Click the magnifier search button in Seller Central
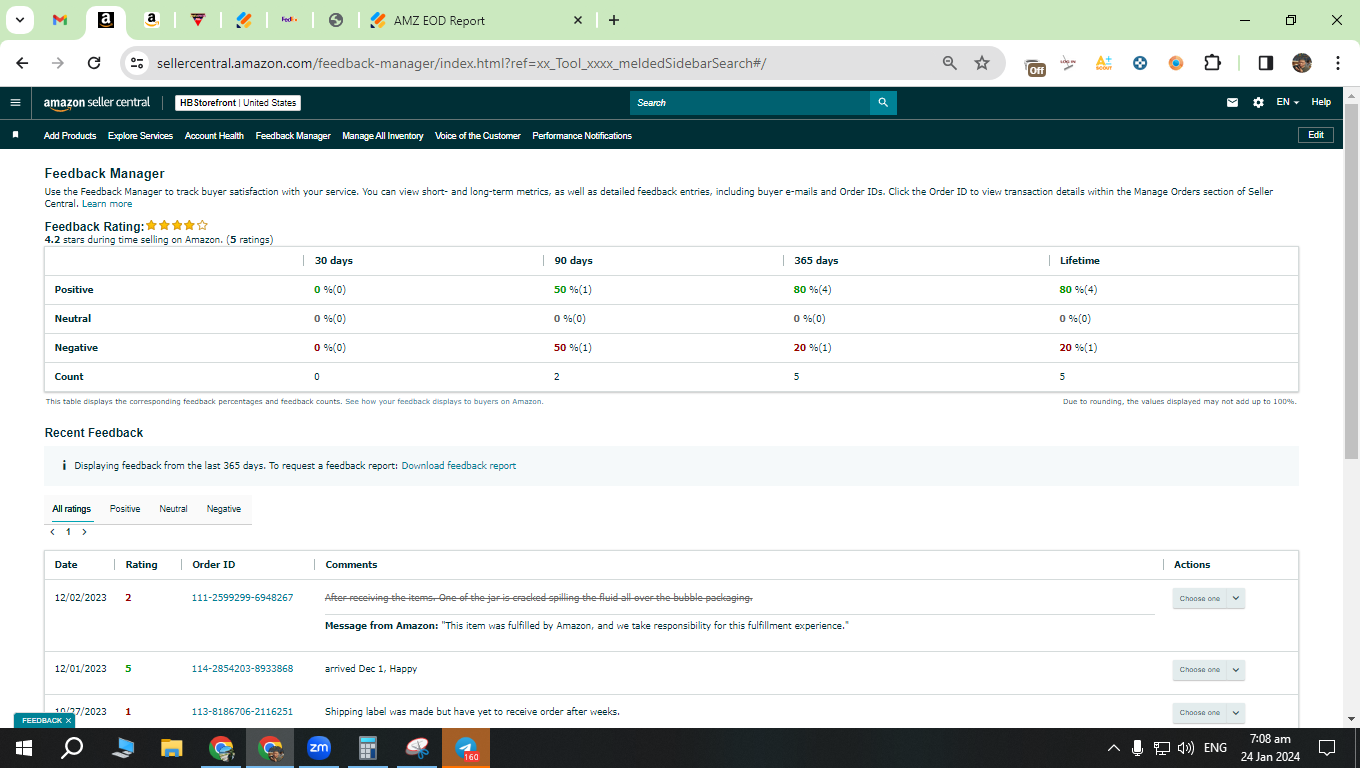 click(x=883, y=102)
